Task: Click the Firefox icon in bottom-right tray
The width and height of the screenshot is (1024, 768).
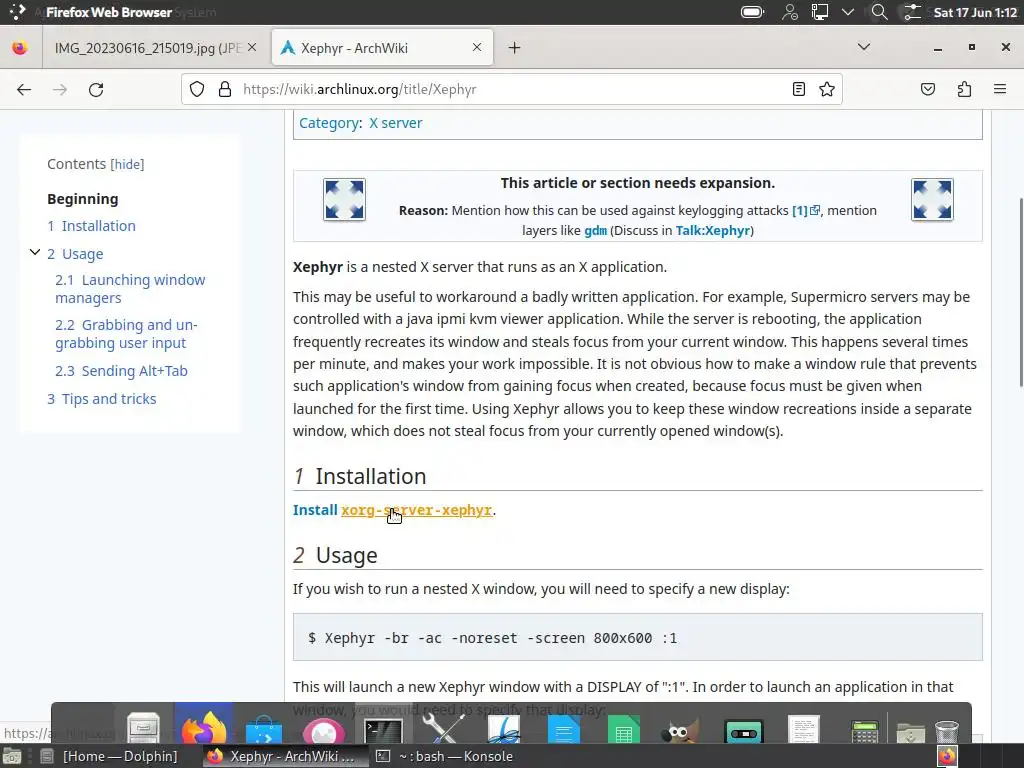Action: click(947, 756)
